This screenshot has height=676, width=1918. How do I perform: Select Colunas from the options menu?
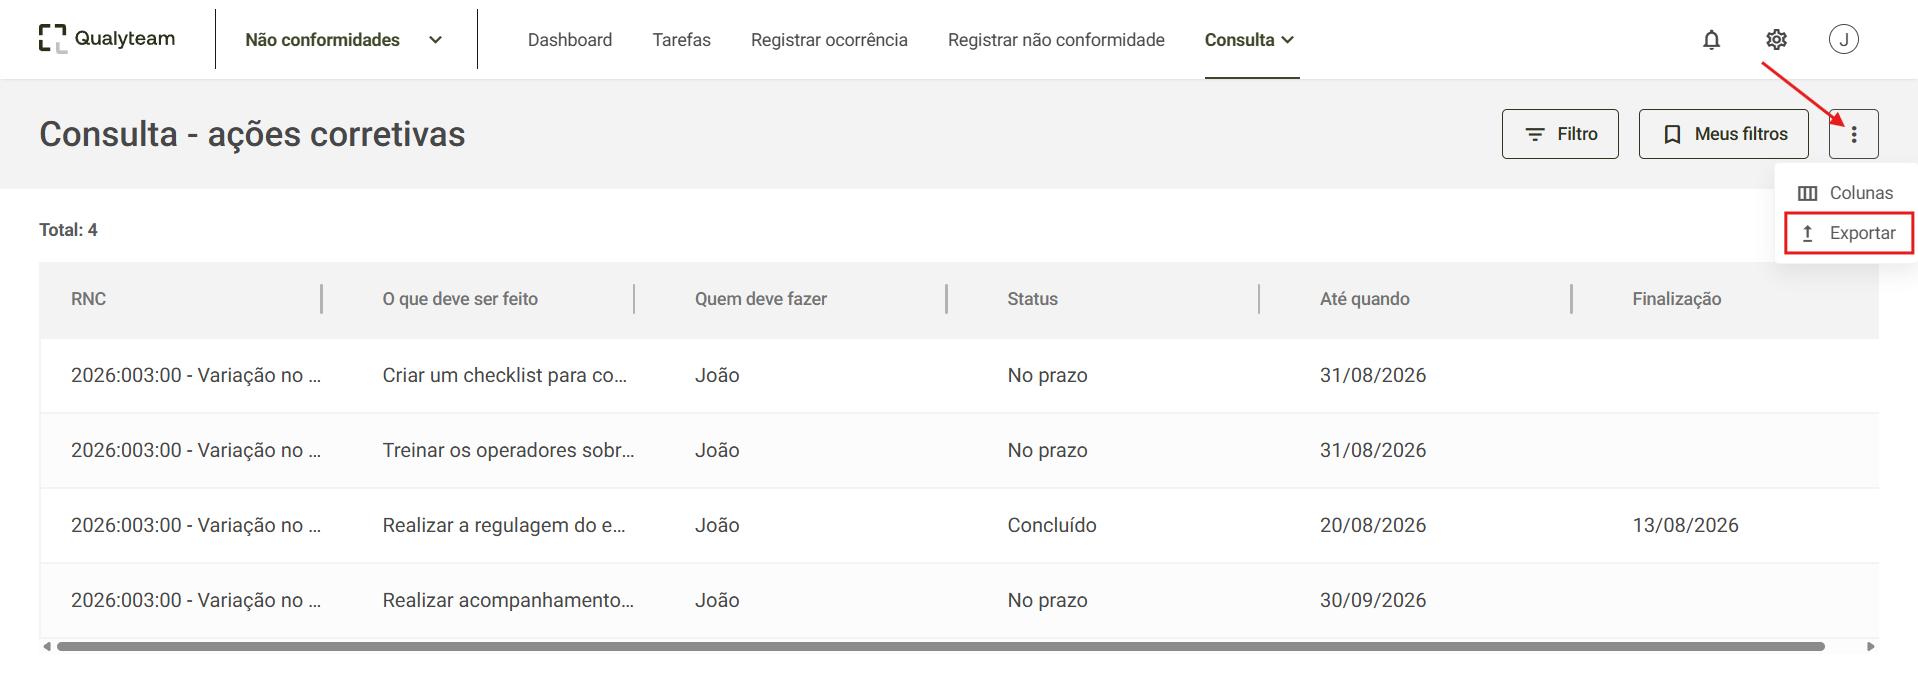click(x=1846, y=193)
